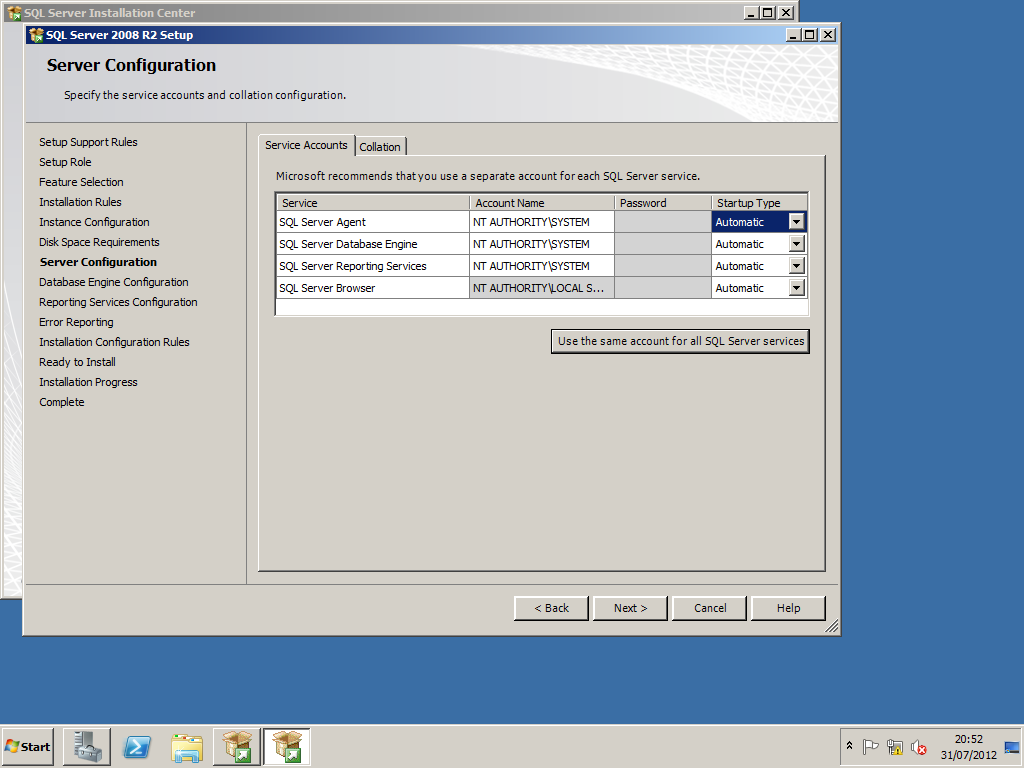
Task: Close the SQL Server Installation Center window
Action: (x=786, y=12)
